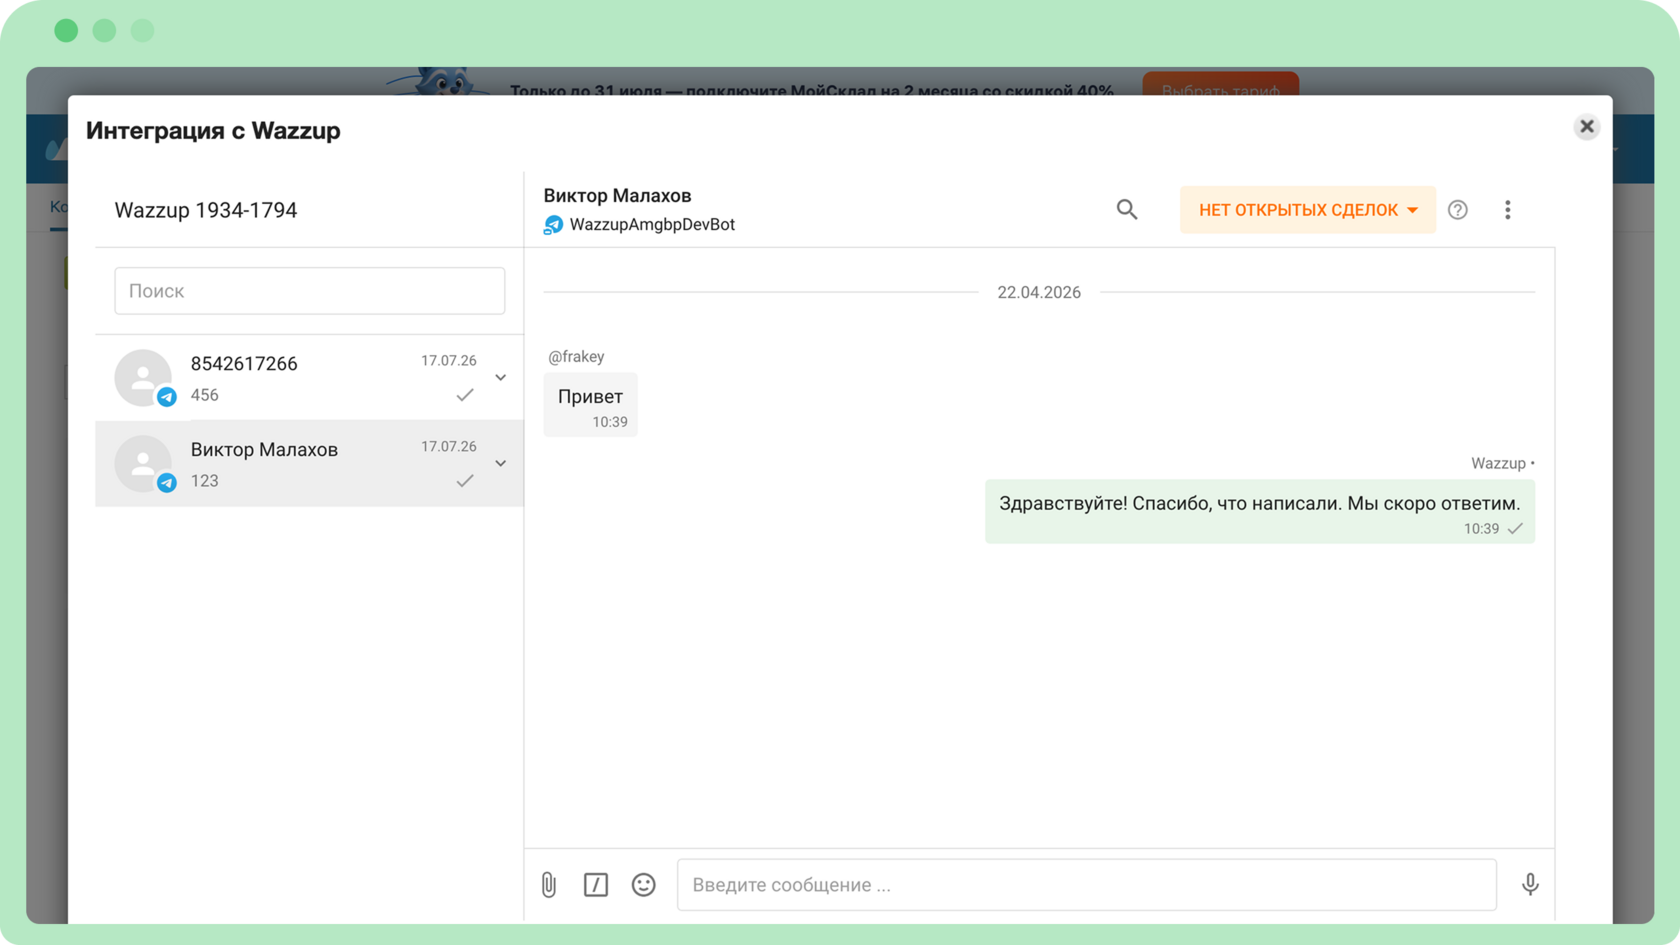
Task: Click avatar of 8542617266 contact
Action: [143, 378]
